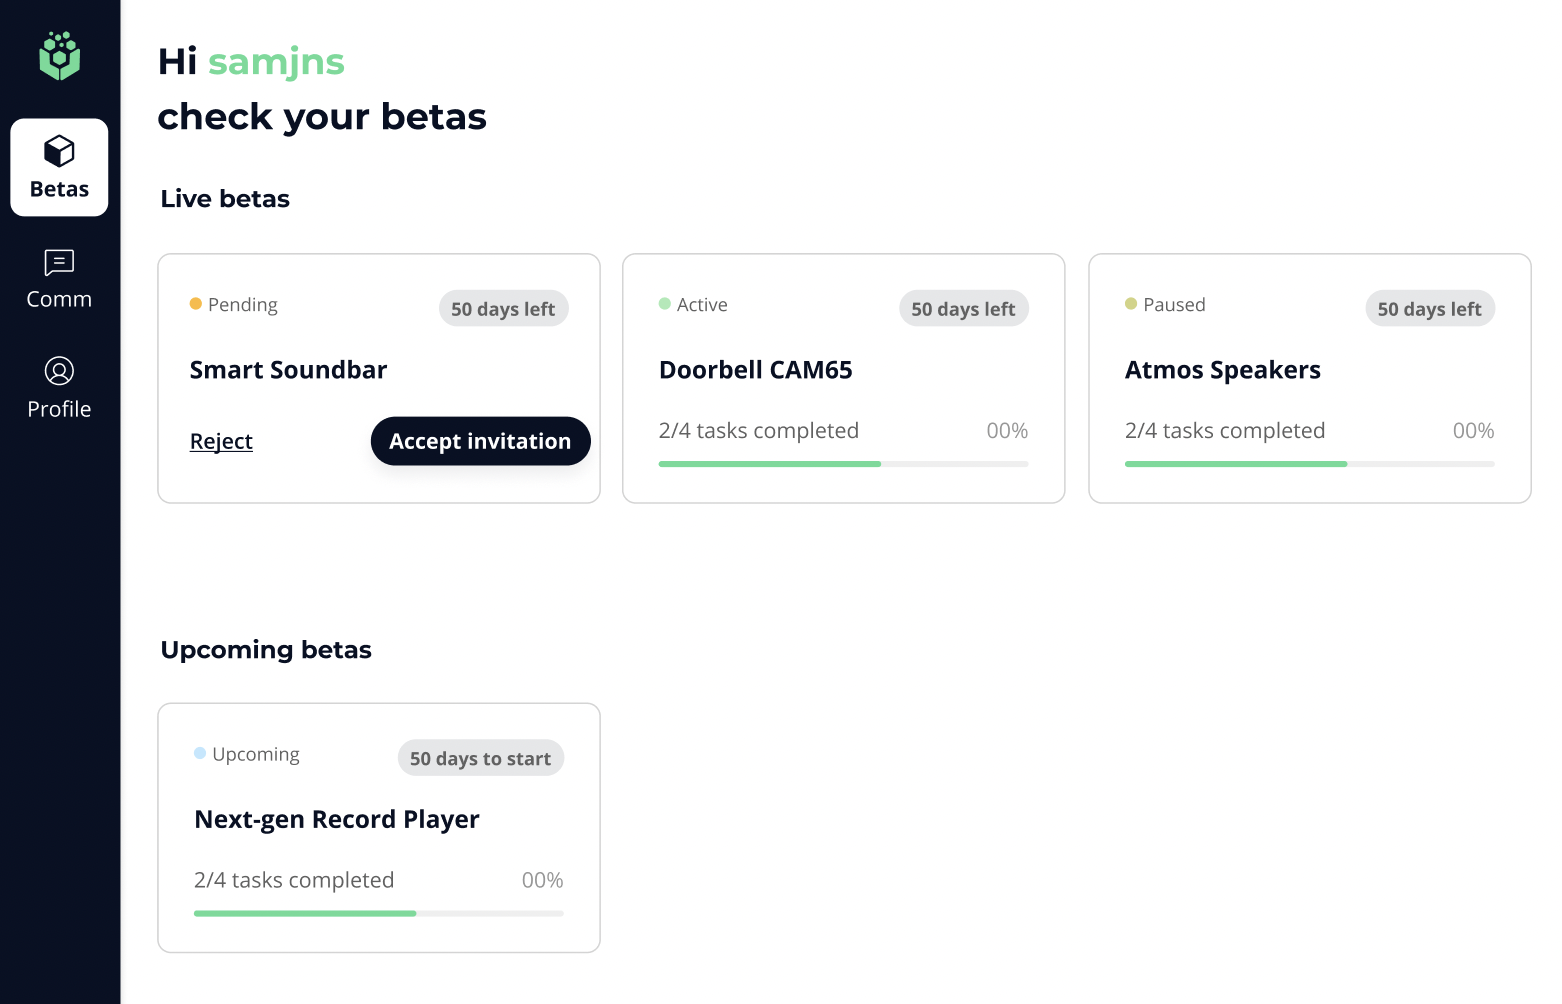Click the '50 days to start' badge
Viewport: 1562px width, 1004px height.
(480, 758)
